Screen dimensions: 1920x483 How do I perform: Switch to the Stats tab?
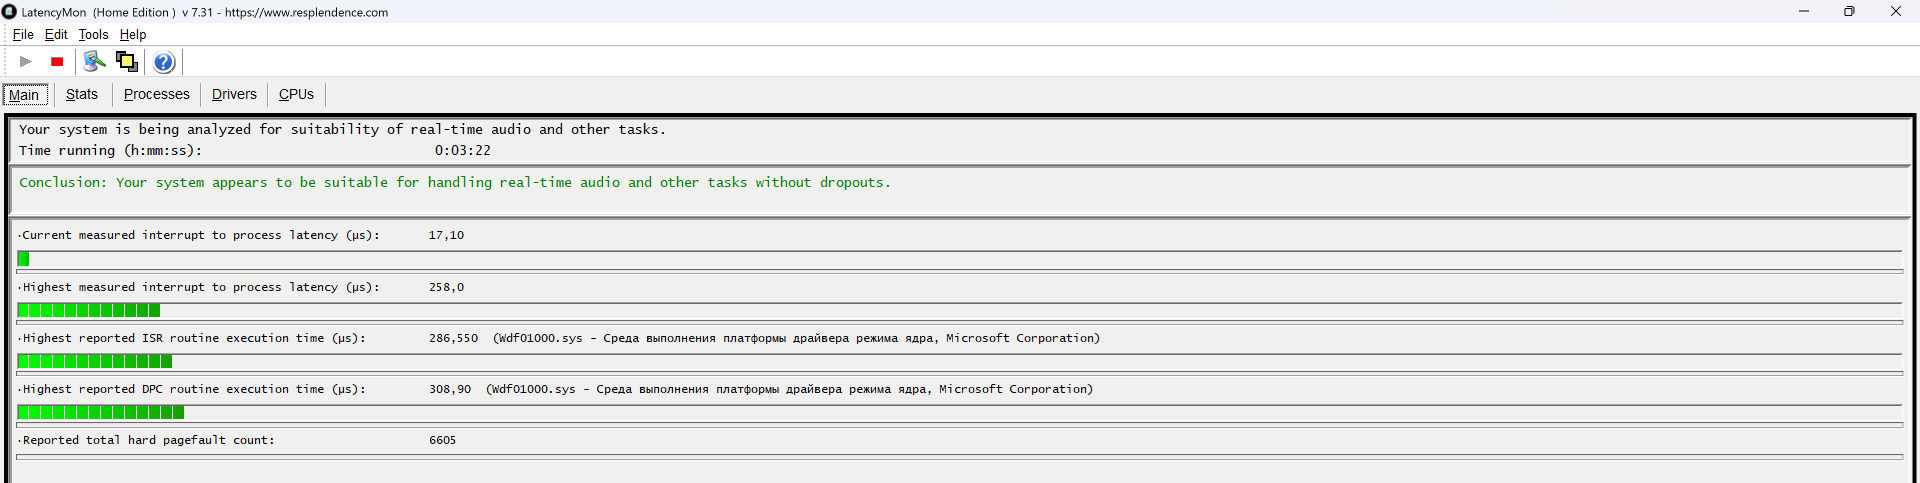(x=82, y=94)
